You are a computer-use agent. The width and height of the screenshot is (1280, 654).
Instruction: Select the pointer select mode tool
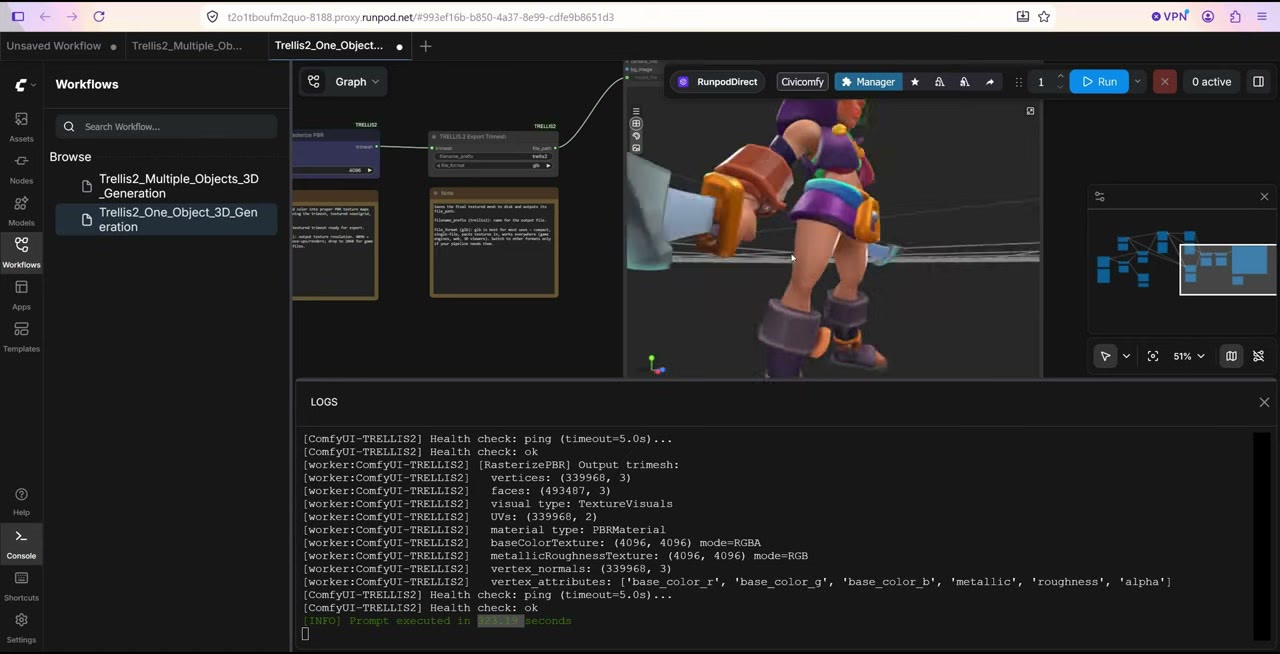(x=1105, y=356)
